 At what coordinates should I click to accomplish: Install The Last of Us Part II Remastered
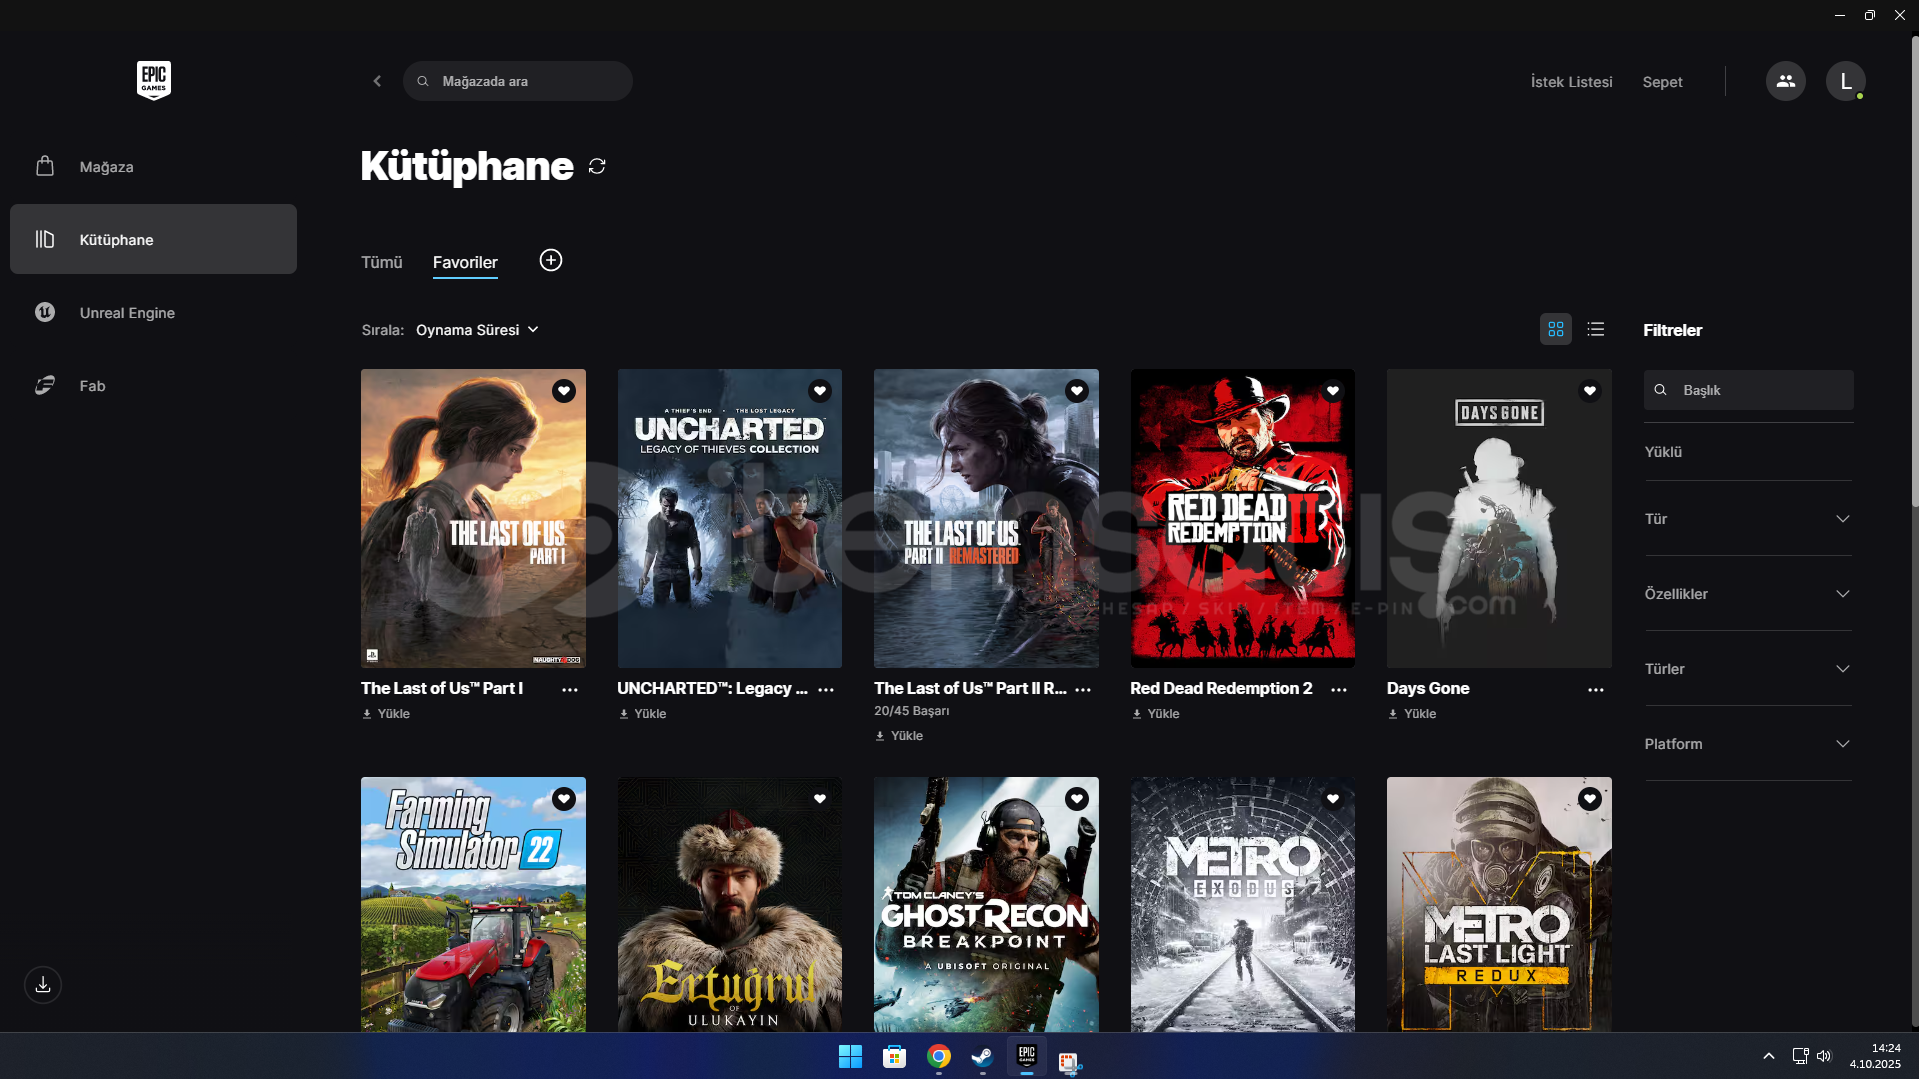[899, 736]
